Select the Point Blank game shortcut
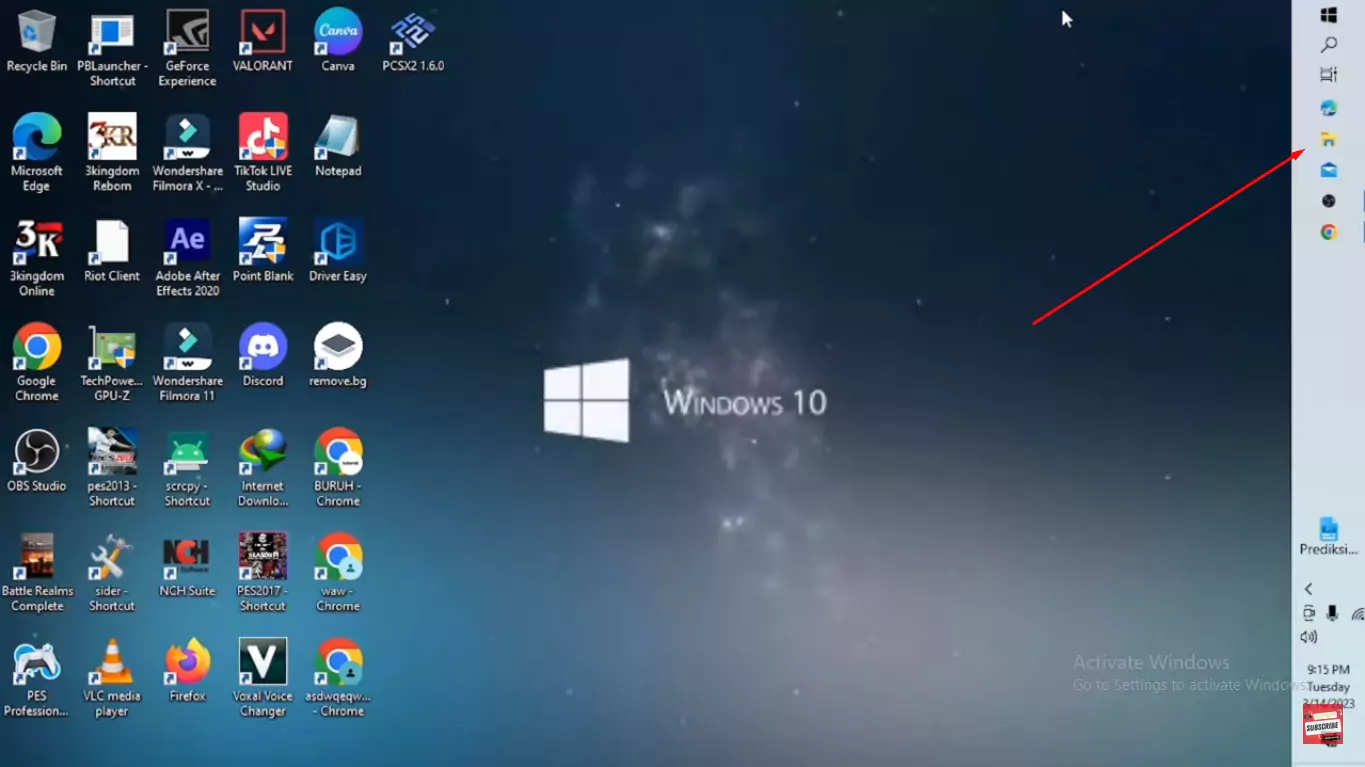The width and height of the screenshot is (1365, 767). pos(263,252)
